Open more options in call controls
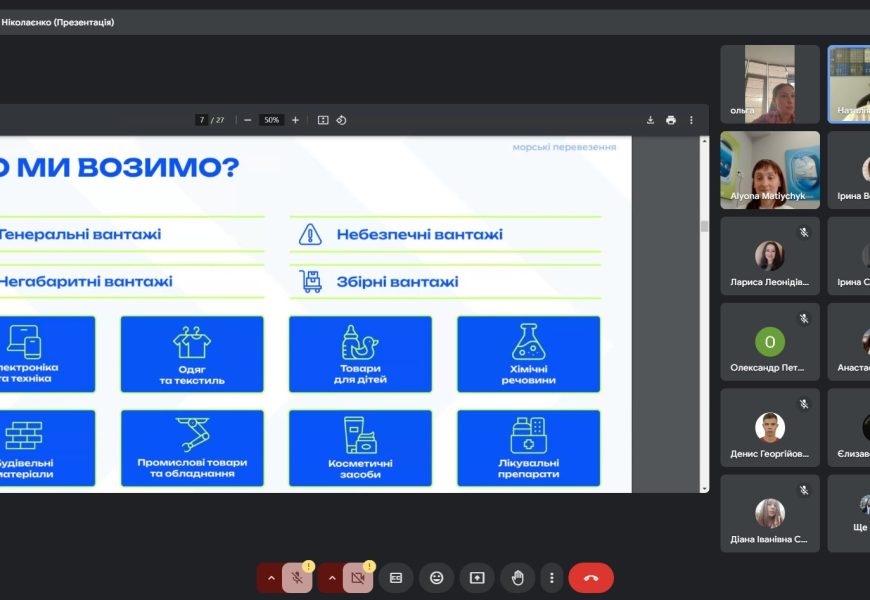 click(551, 578)
